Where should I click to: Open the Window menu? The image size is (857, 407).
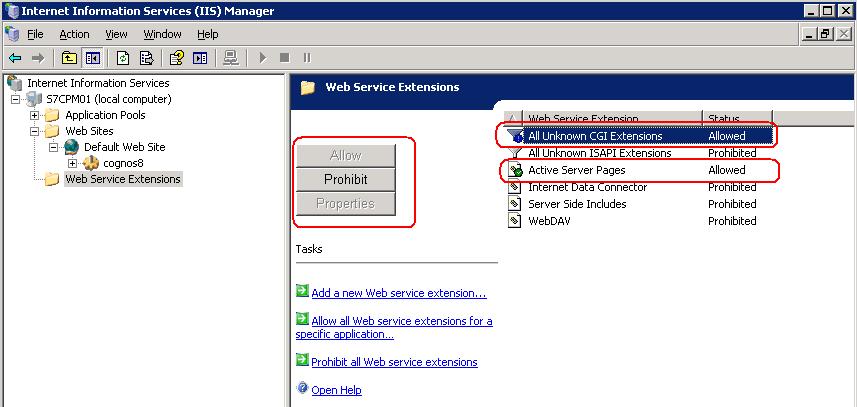pyautogui.click(x=162, y=34)
